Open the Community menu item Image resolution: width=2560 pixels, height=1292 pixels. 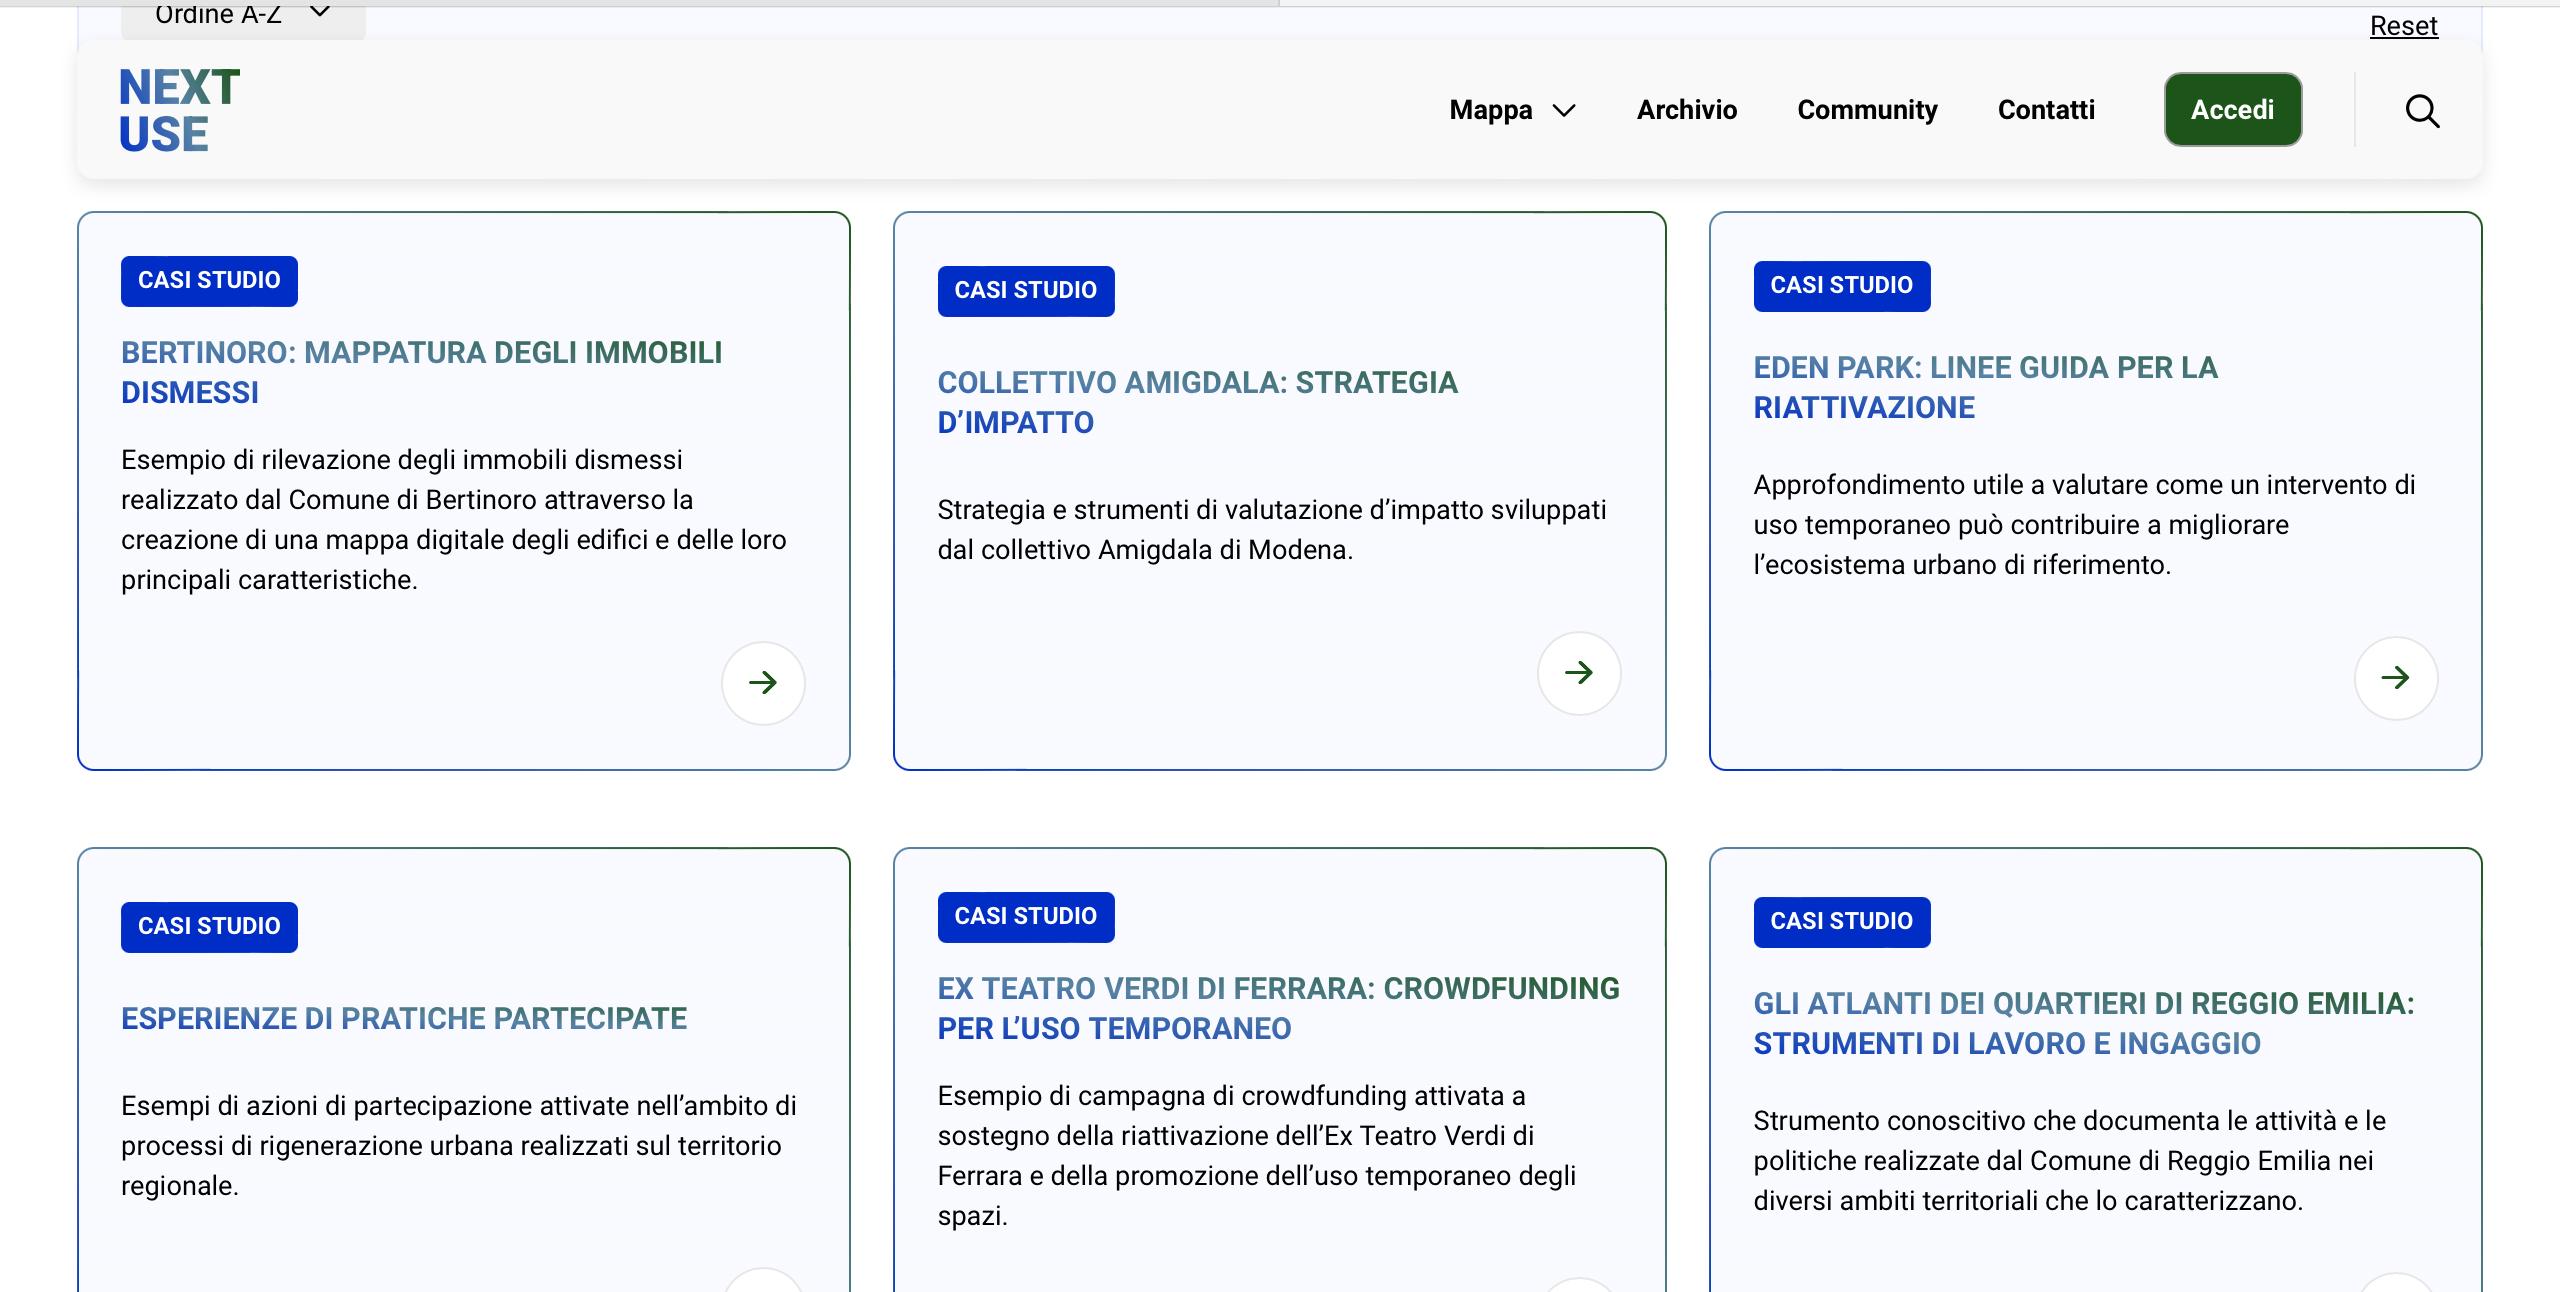(x=1867, y=110)
